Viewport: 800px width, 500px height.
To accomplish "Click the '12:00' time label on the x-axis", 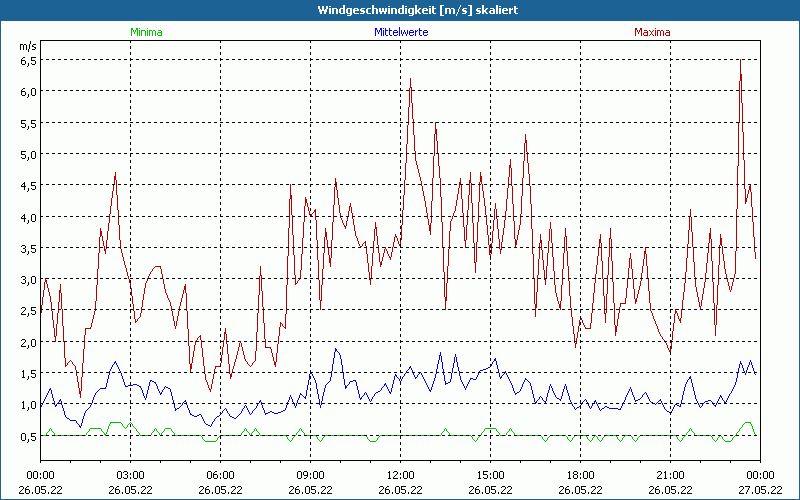I will tap(401, 476).
